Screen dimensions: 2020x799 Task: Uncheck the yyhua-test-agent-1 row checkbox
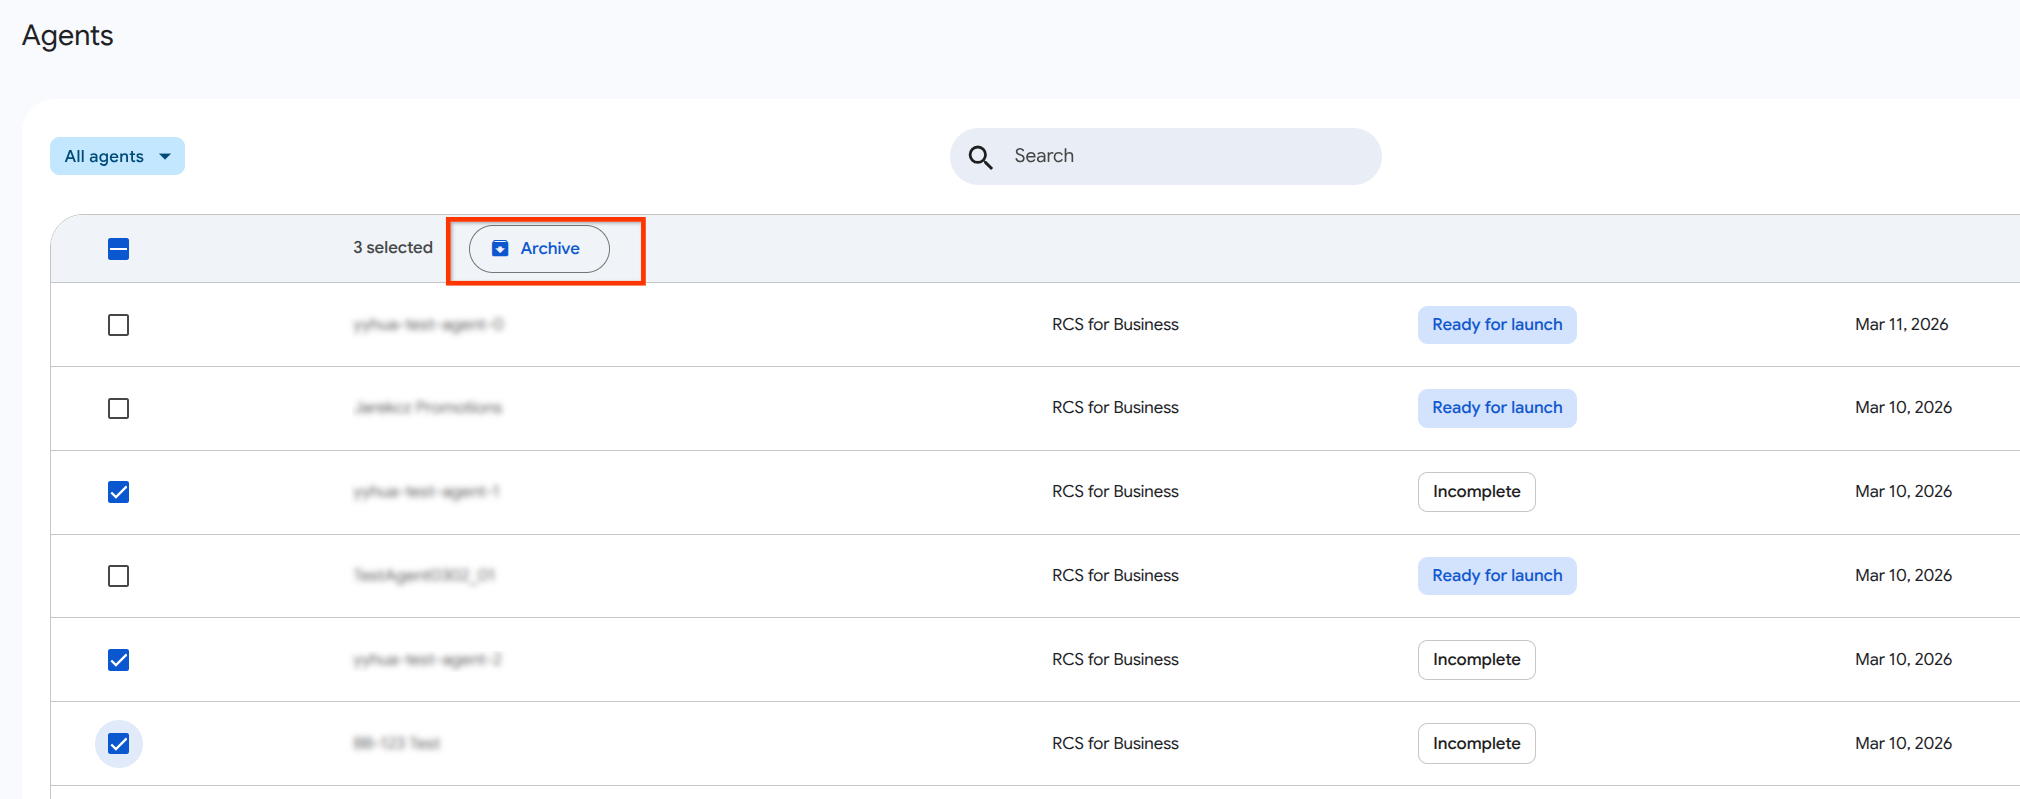click(118, 492)
